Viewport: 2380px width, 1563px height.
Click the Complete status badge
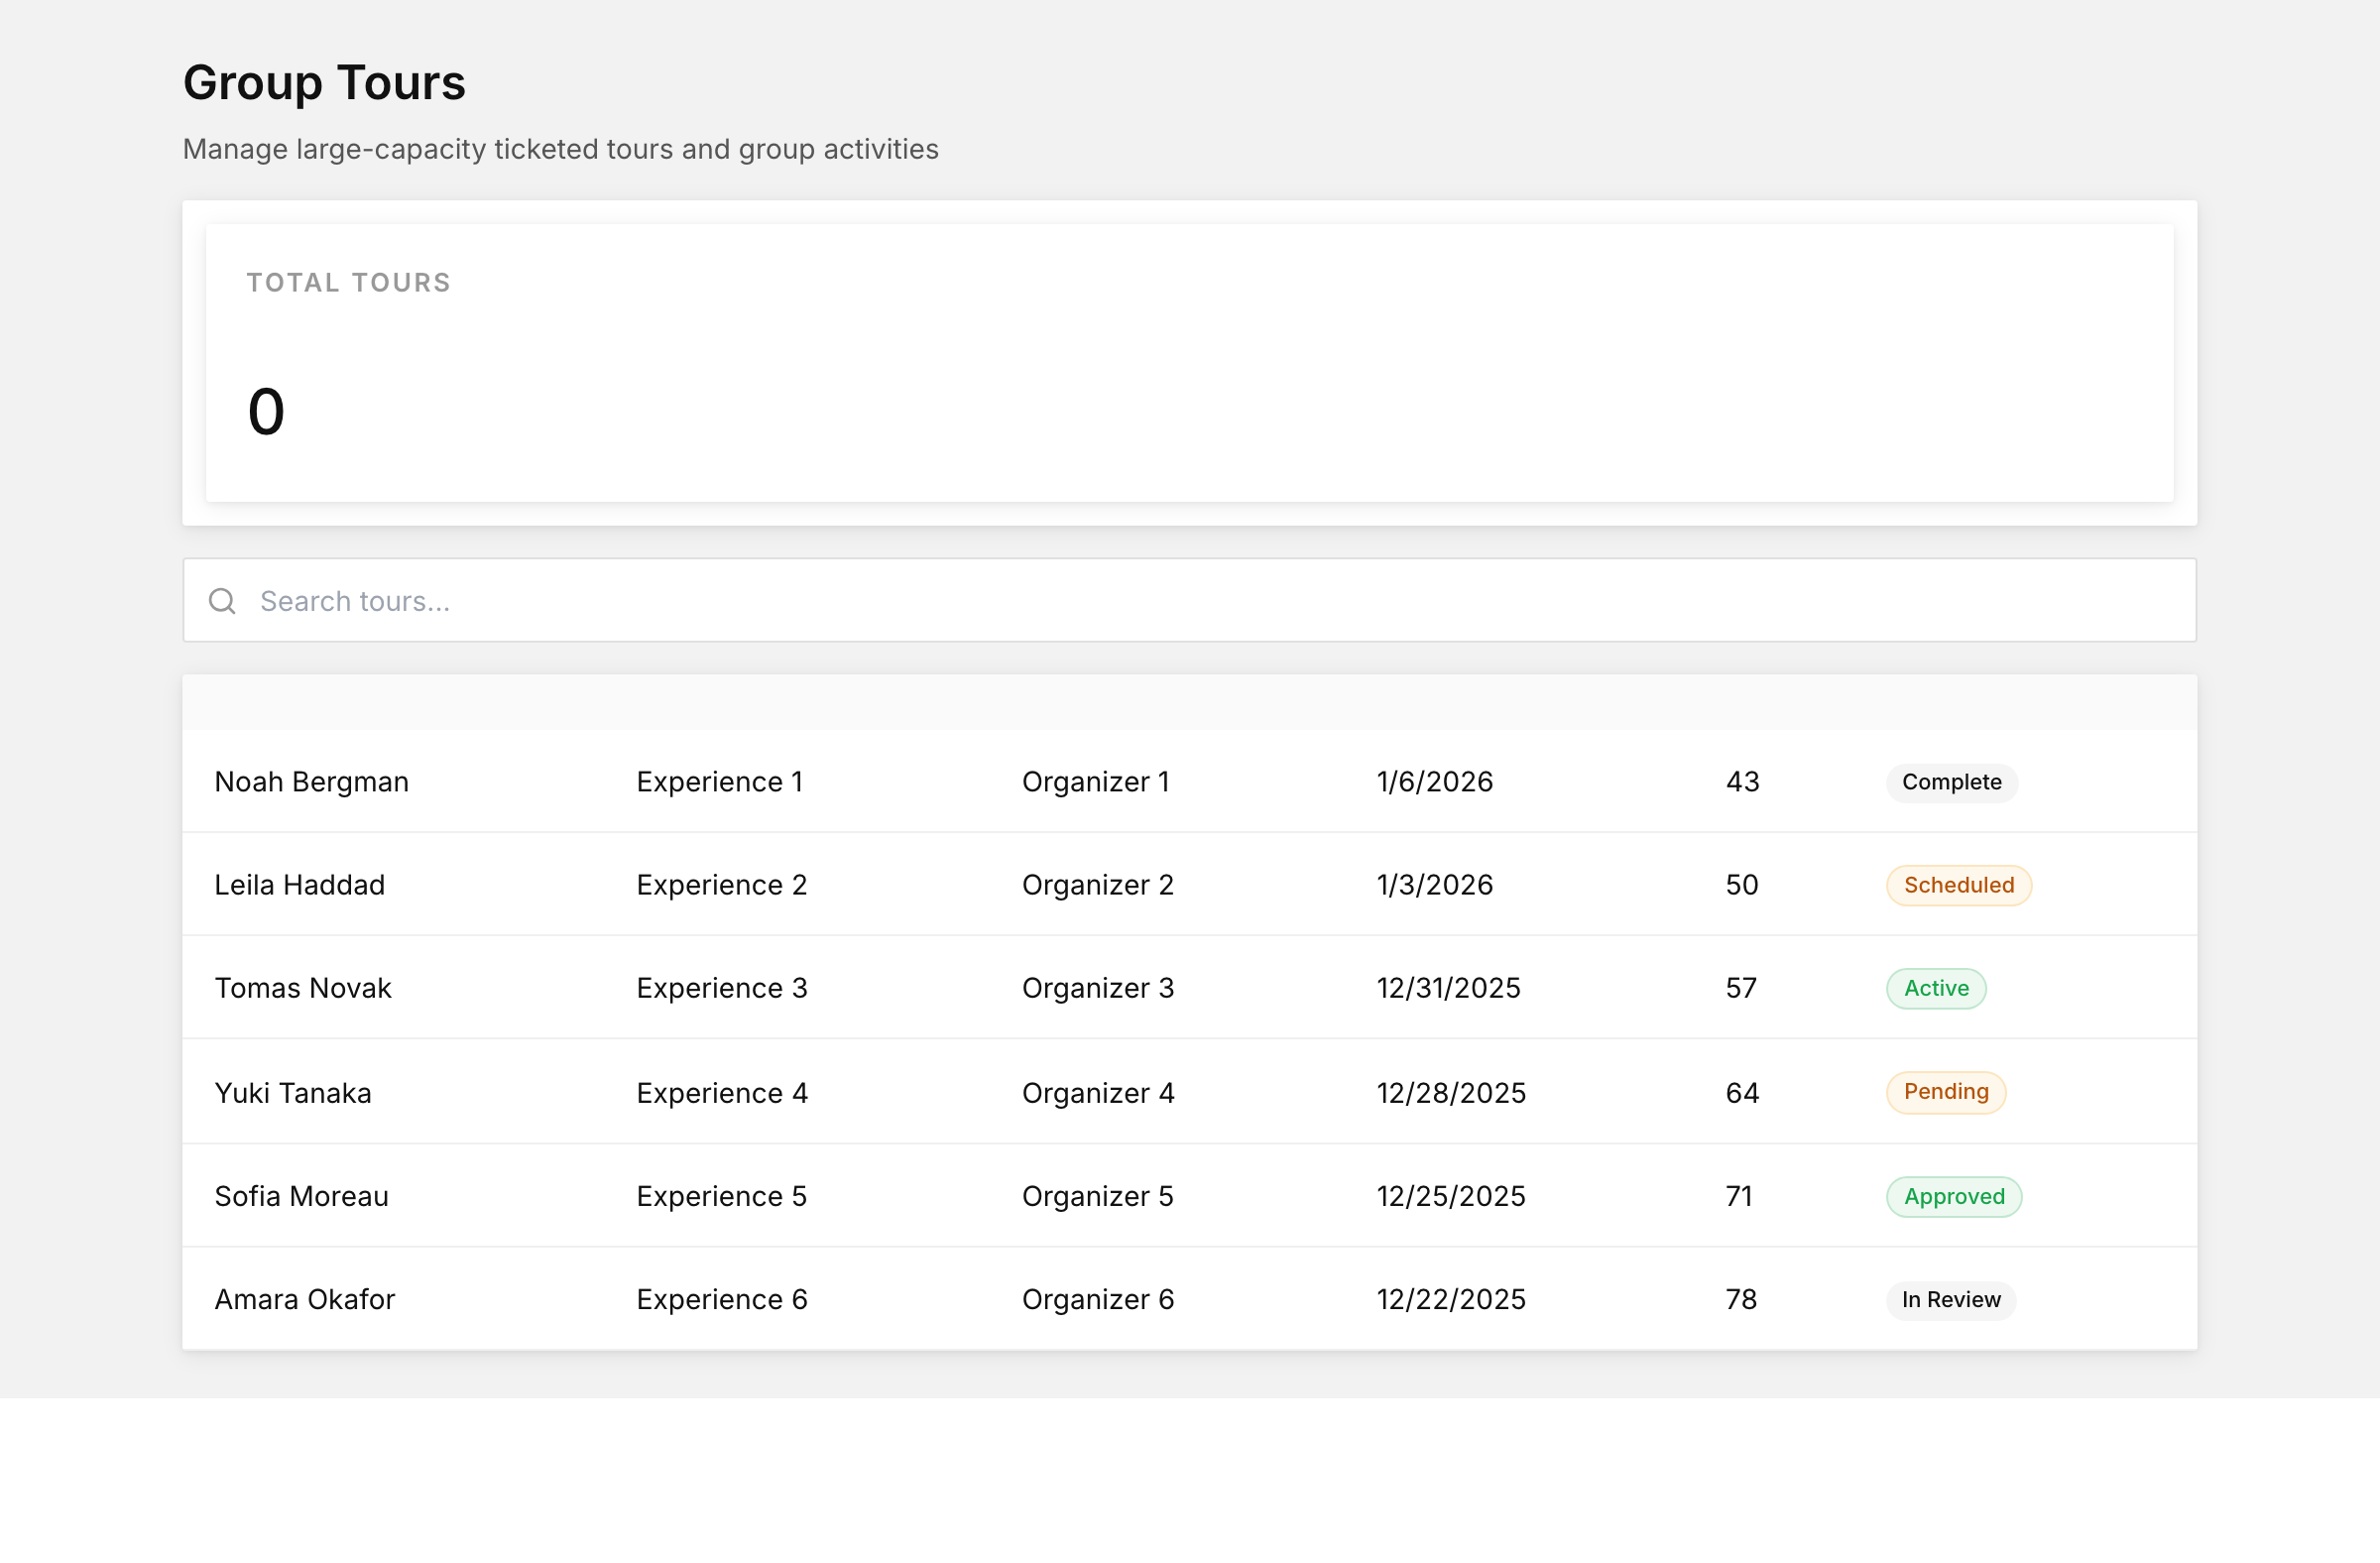(x=1952, y=782)
